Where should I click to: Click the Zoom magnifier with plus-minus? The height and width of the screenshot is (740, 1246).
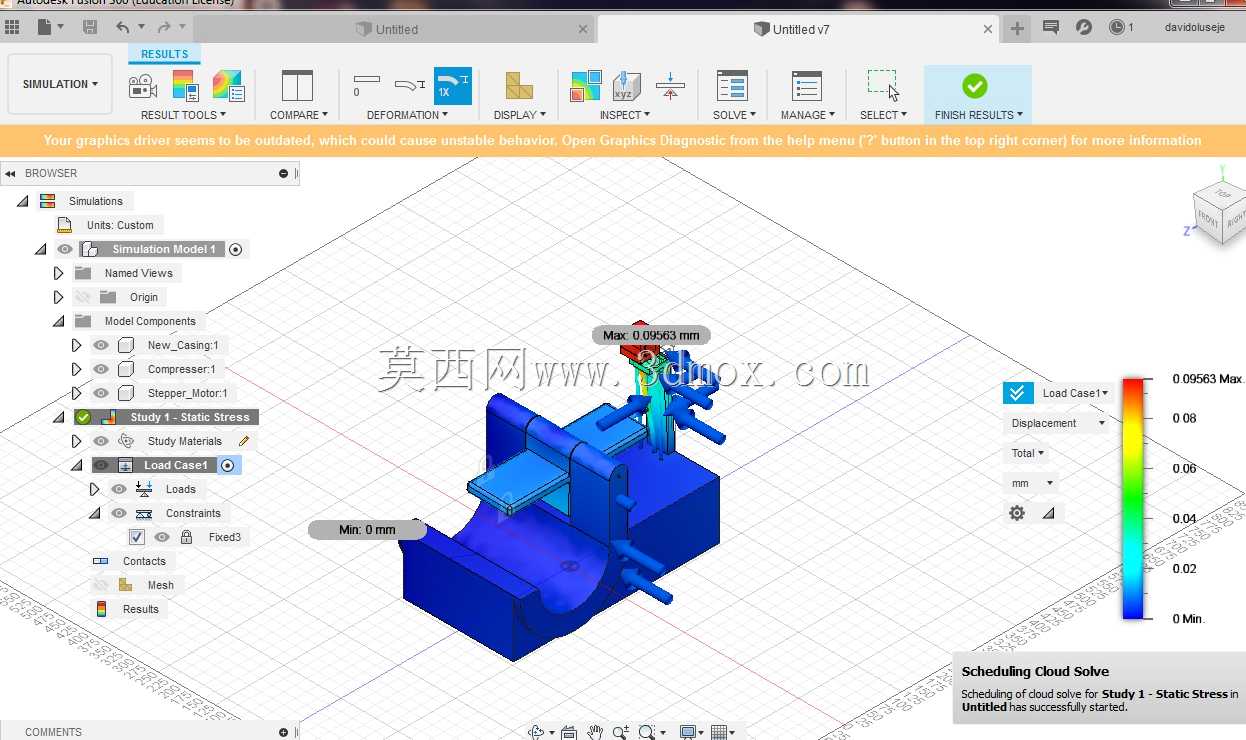[x=621, y=732]
